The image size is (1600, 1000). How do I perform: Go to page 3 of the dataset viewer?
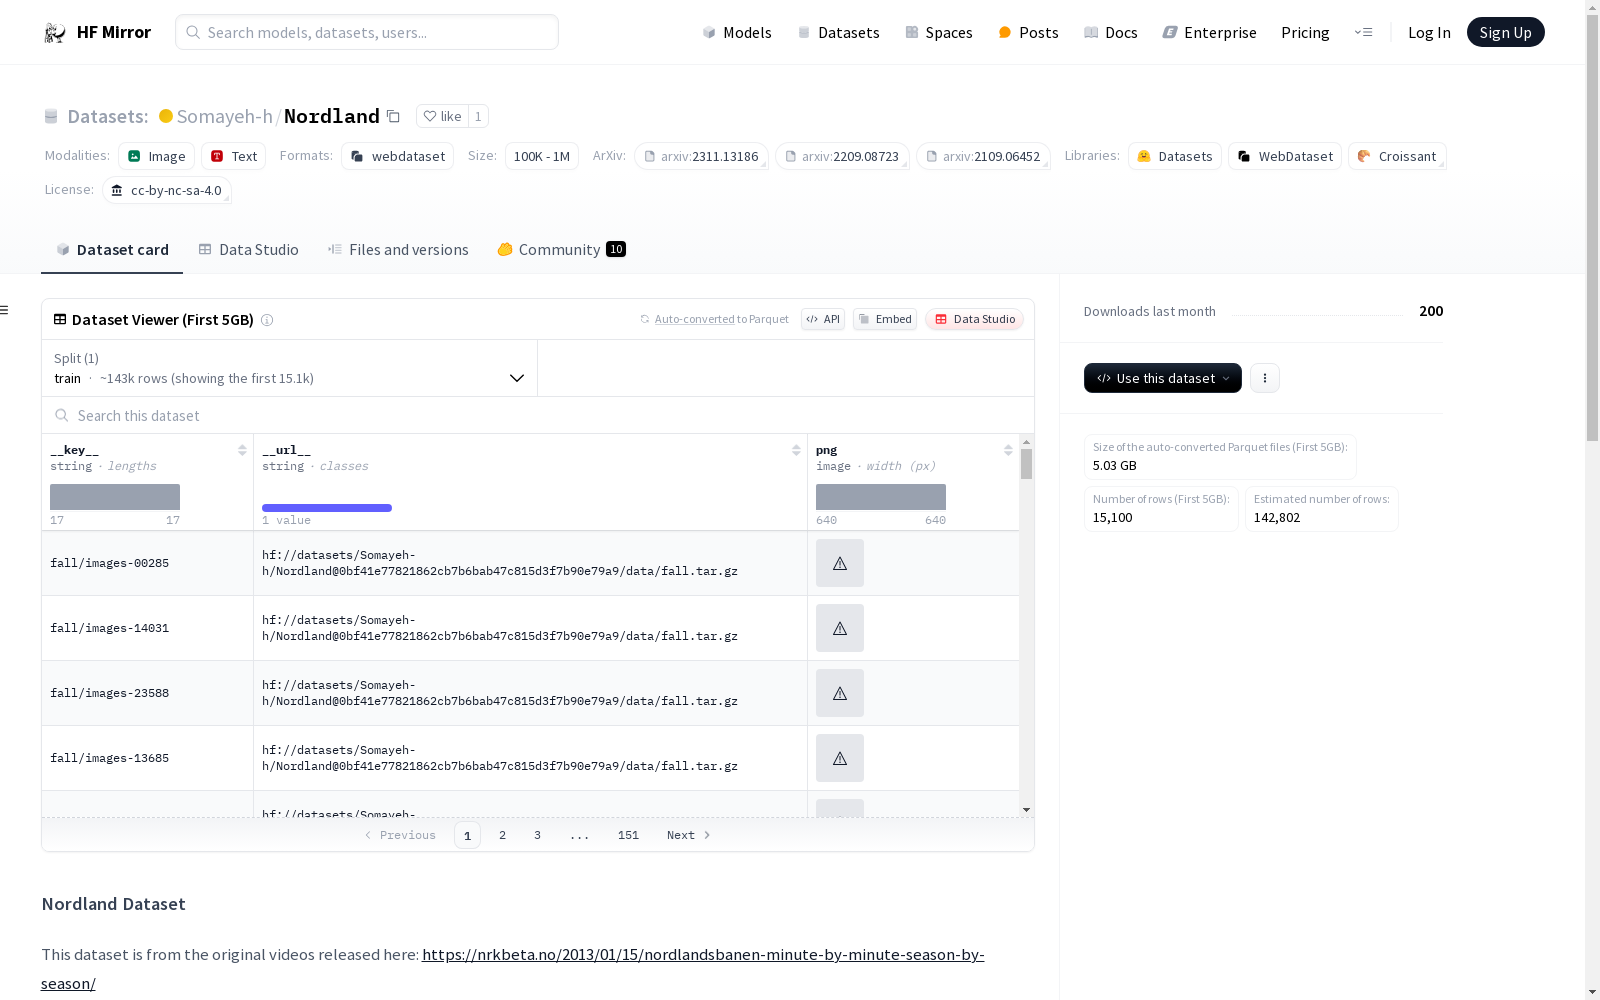pyautogui.click(x=537, y=835)
